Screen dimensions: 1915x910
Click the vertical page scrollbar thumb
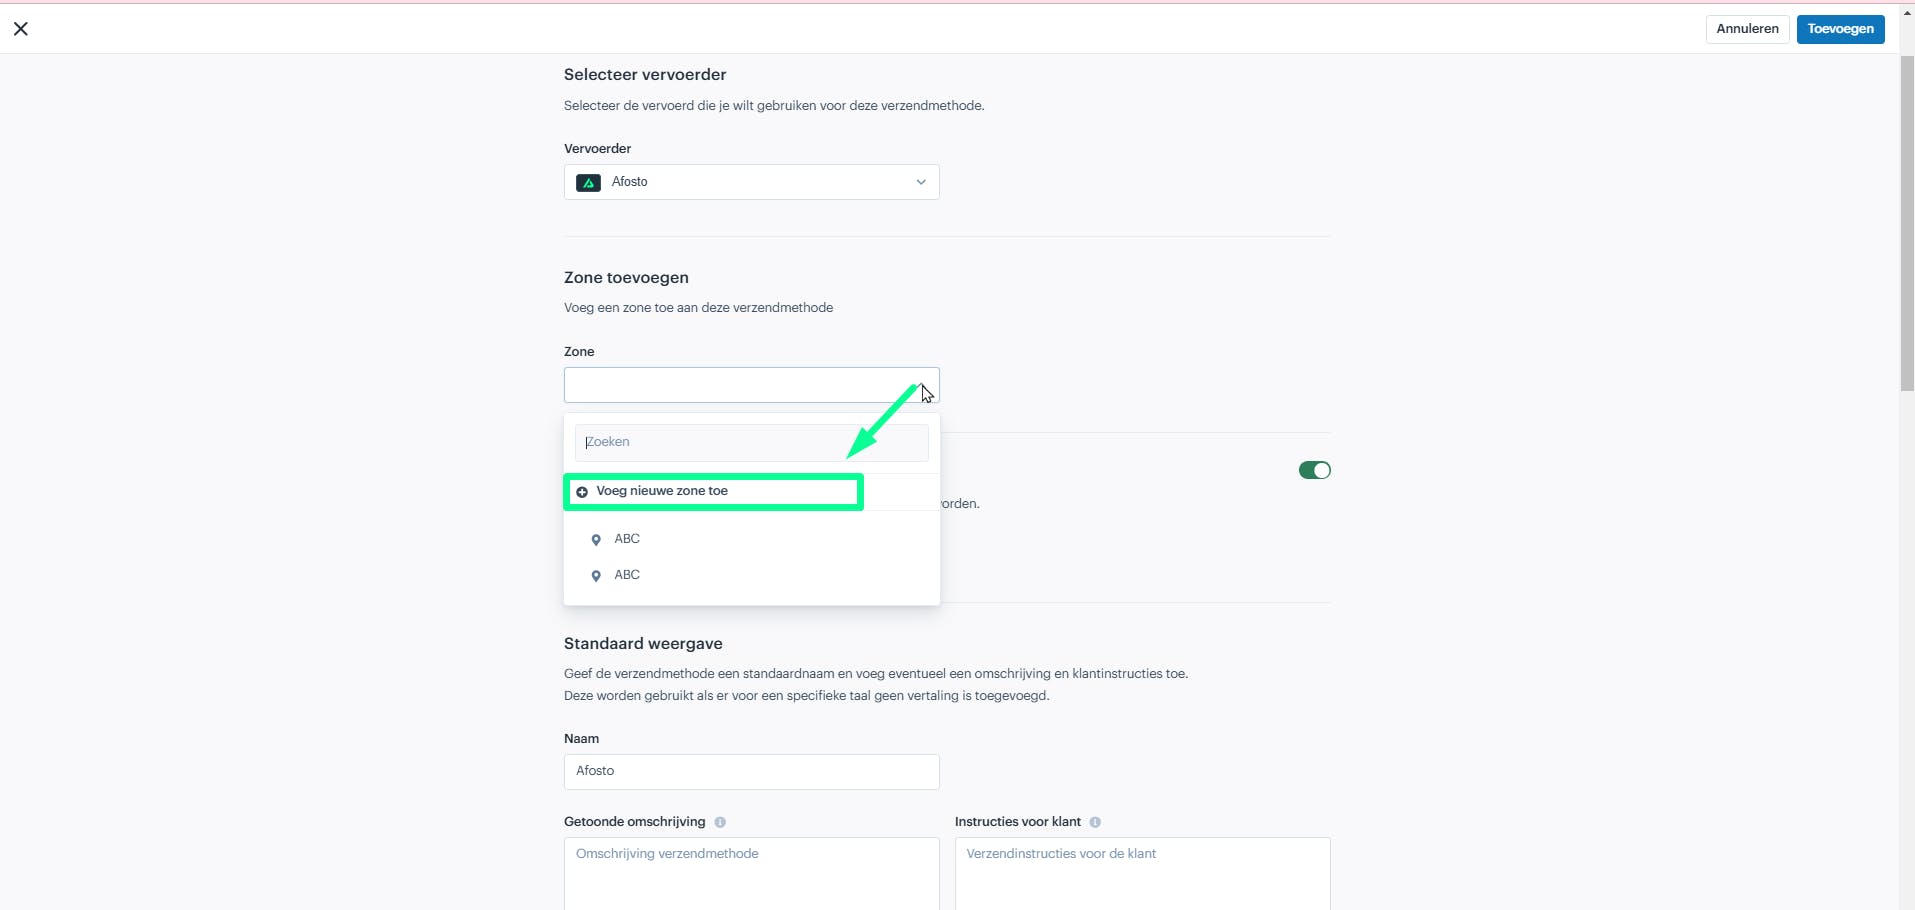click(x=1907, y=222)
